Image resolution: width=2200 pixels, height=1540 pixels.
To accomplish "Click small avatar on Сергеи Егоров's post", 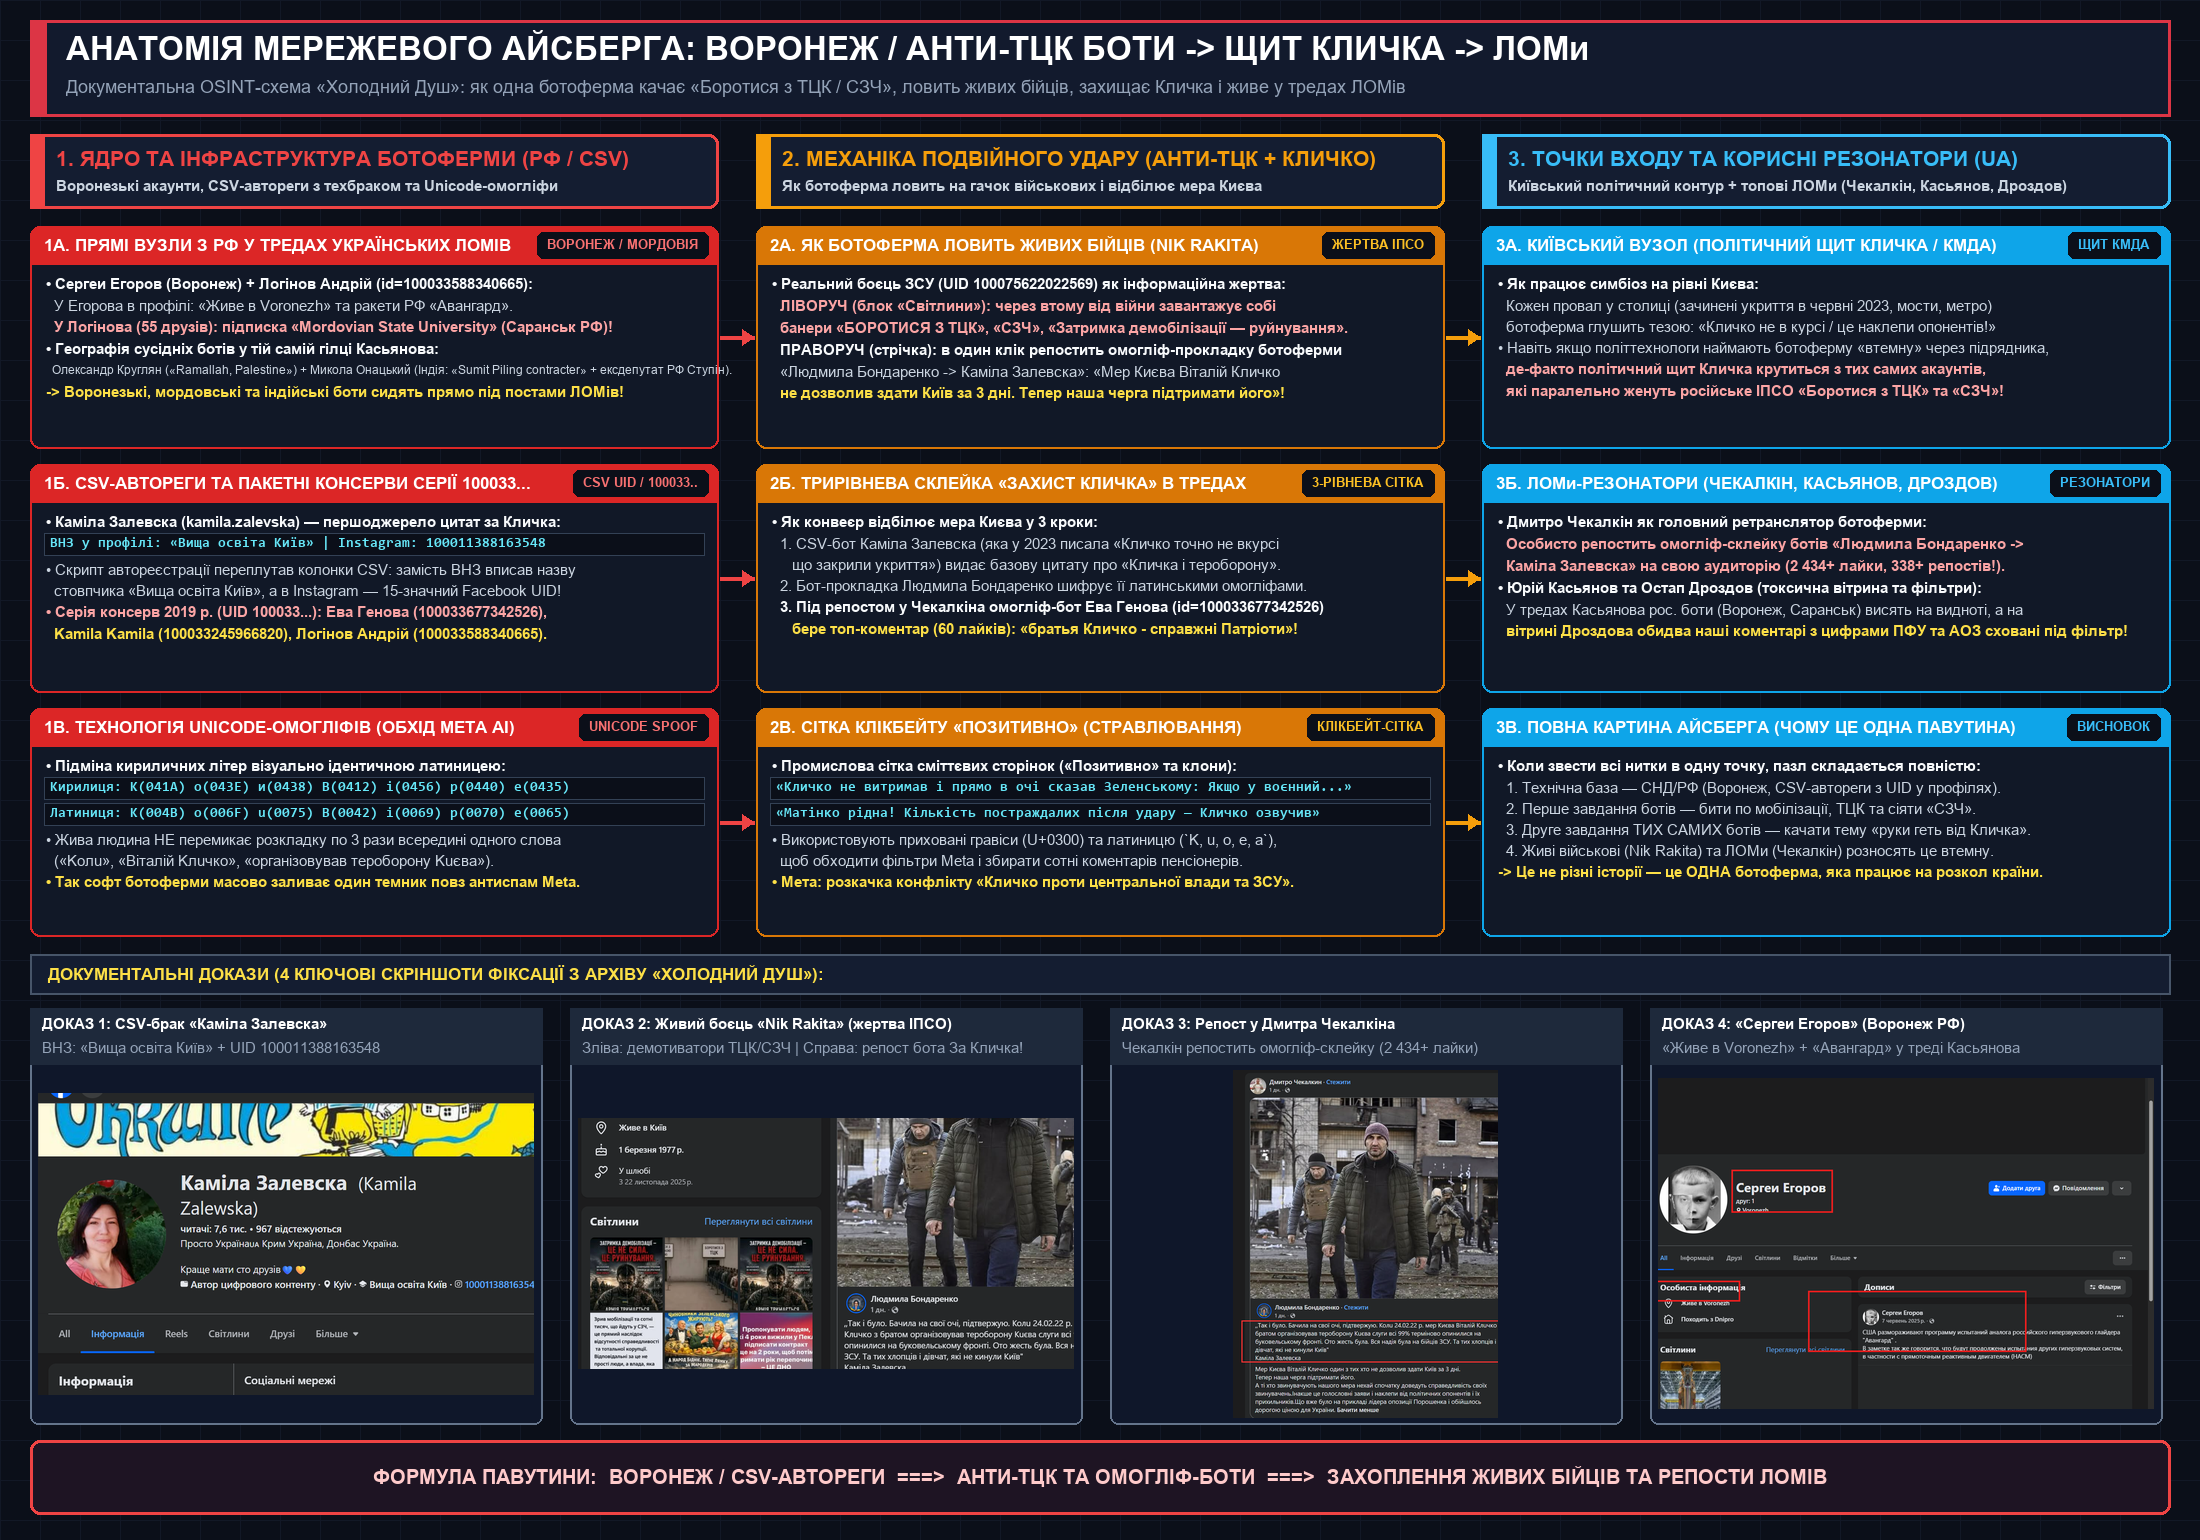I will 1870,1317.
